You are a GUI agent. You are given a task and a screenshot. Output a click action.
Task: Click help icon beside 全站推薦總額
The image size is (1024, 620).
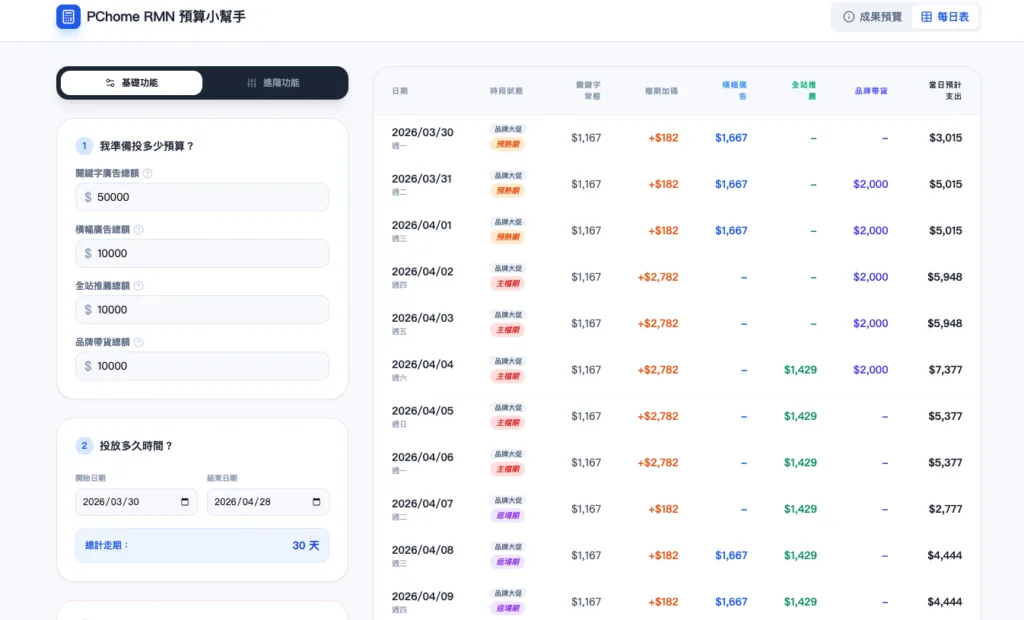[138, 285]
